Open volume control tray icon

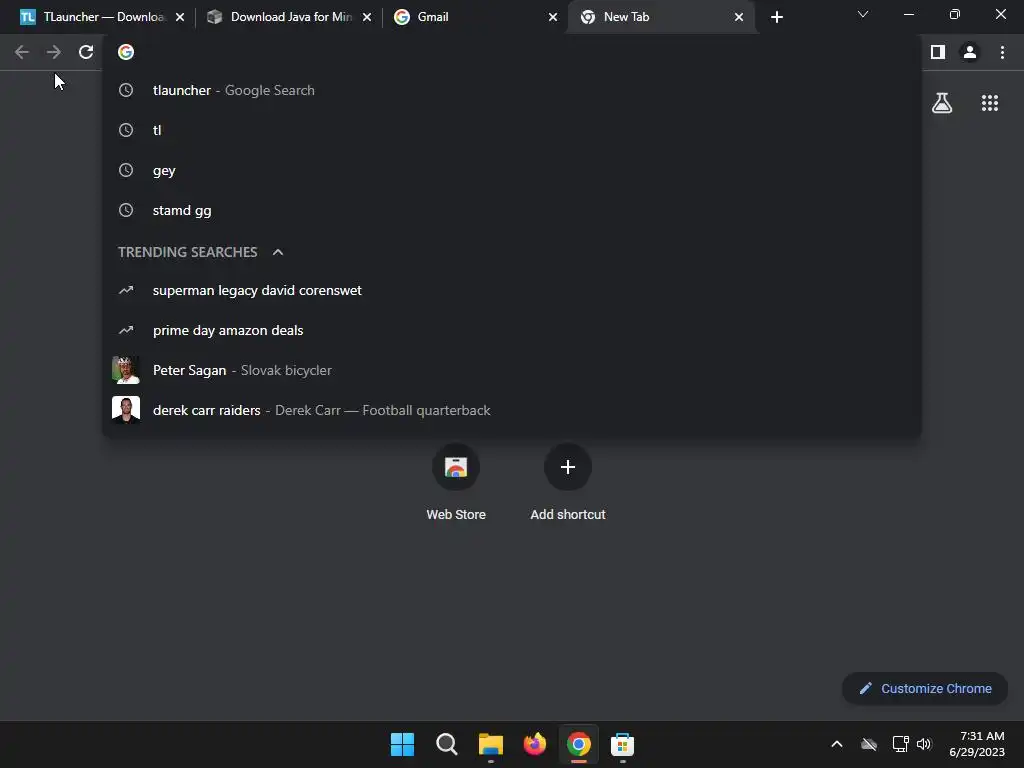point(924,744)
